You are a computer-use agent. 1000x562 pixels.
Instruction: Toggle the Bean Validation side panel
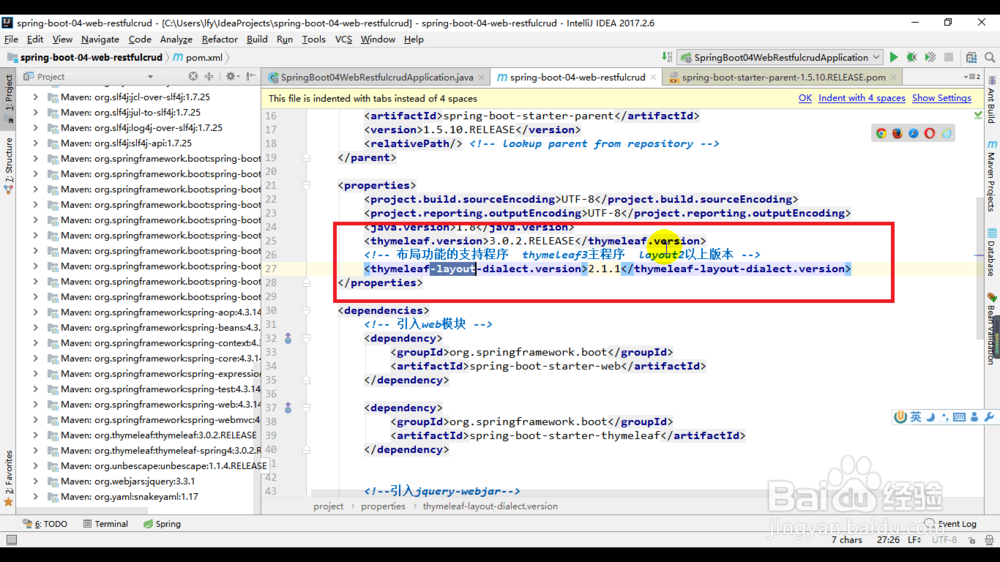pyautogui.click(x=991, y=330)
